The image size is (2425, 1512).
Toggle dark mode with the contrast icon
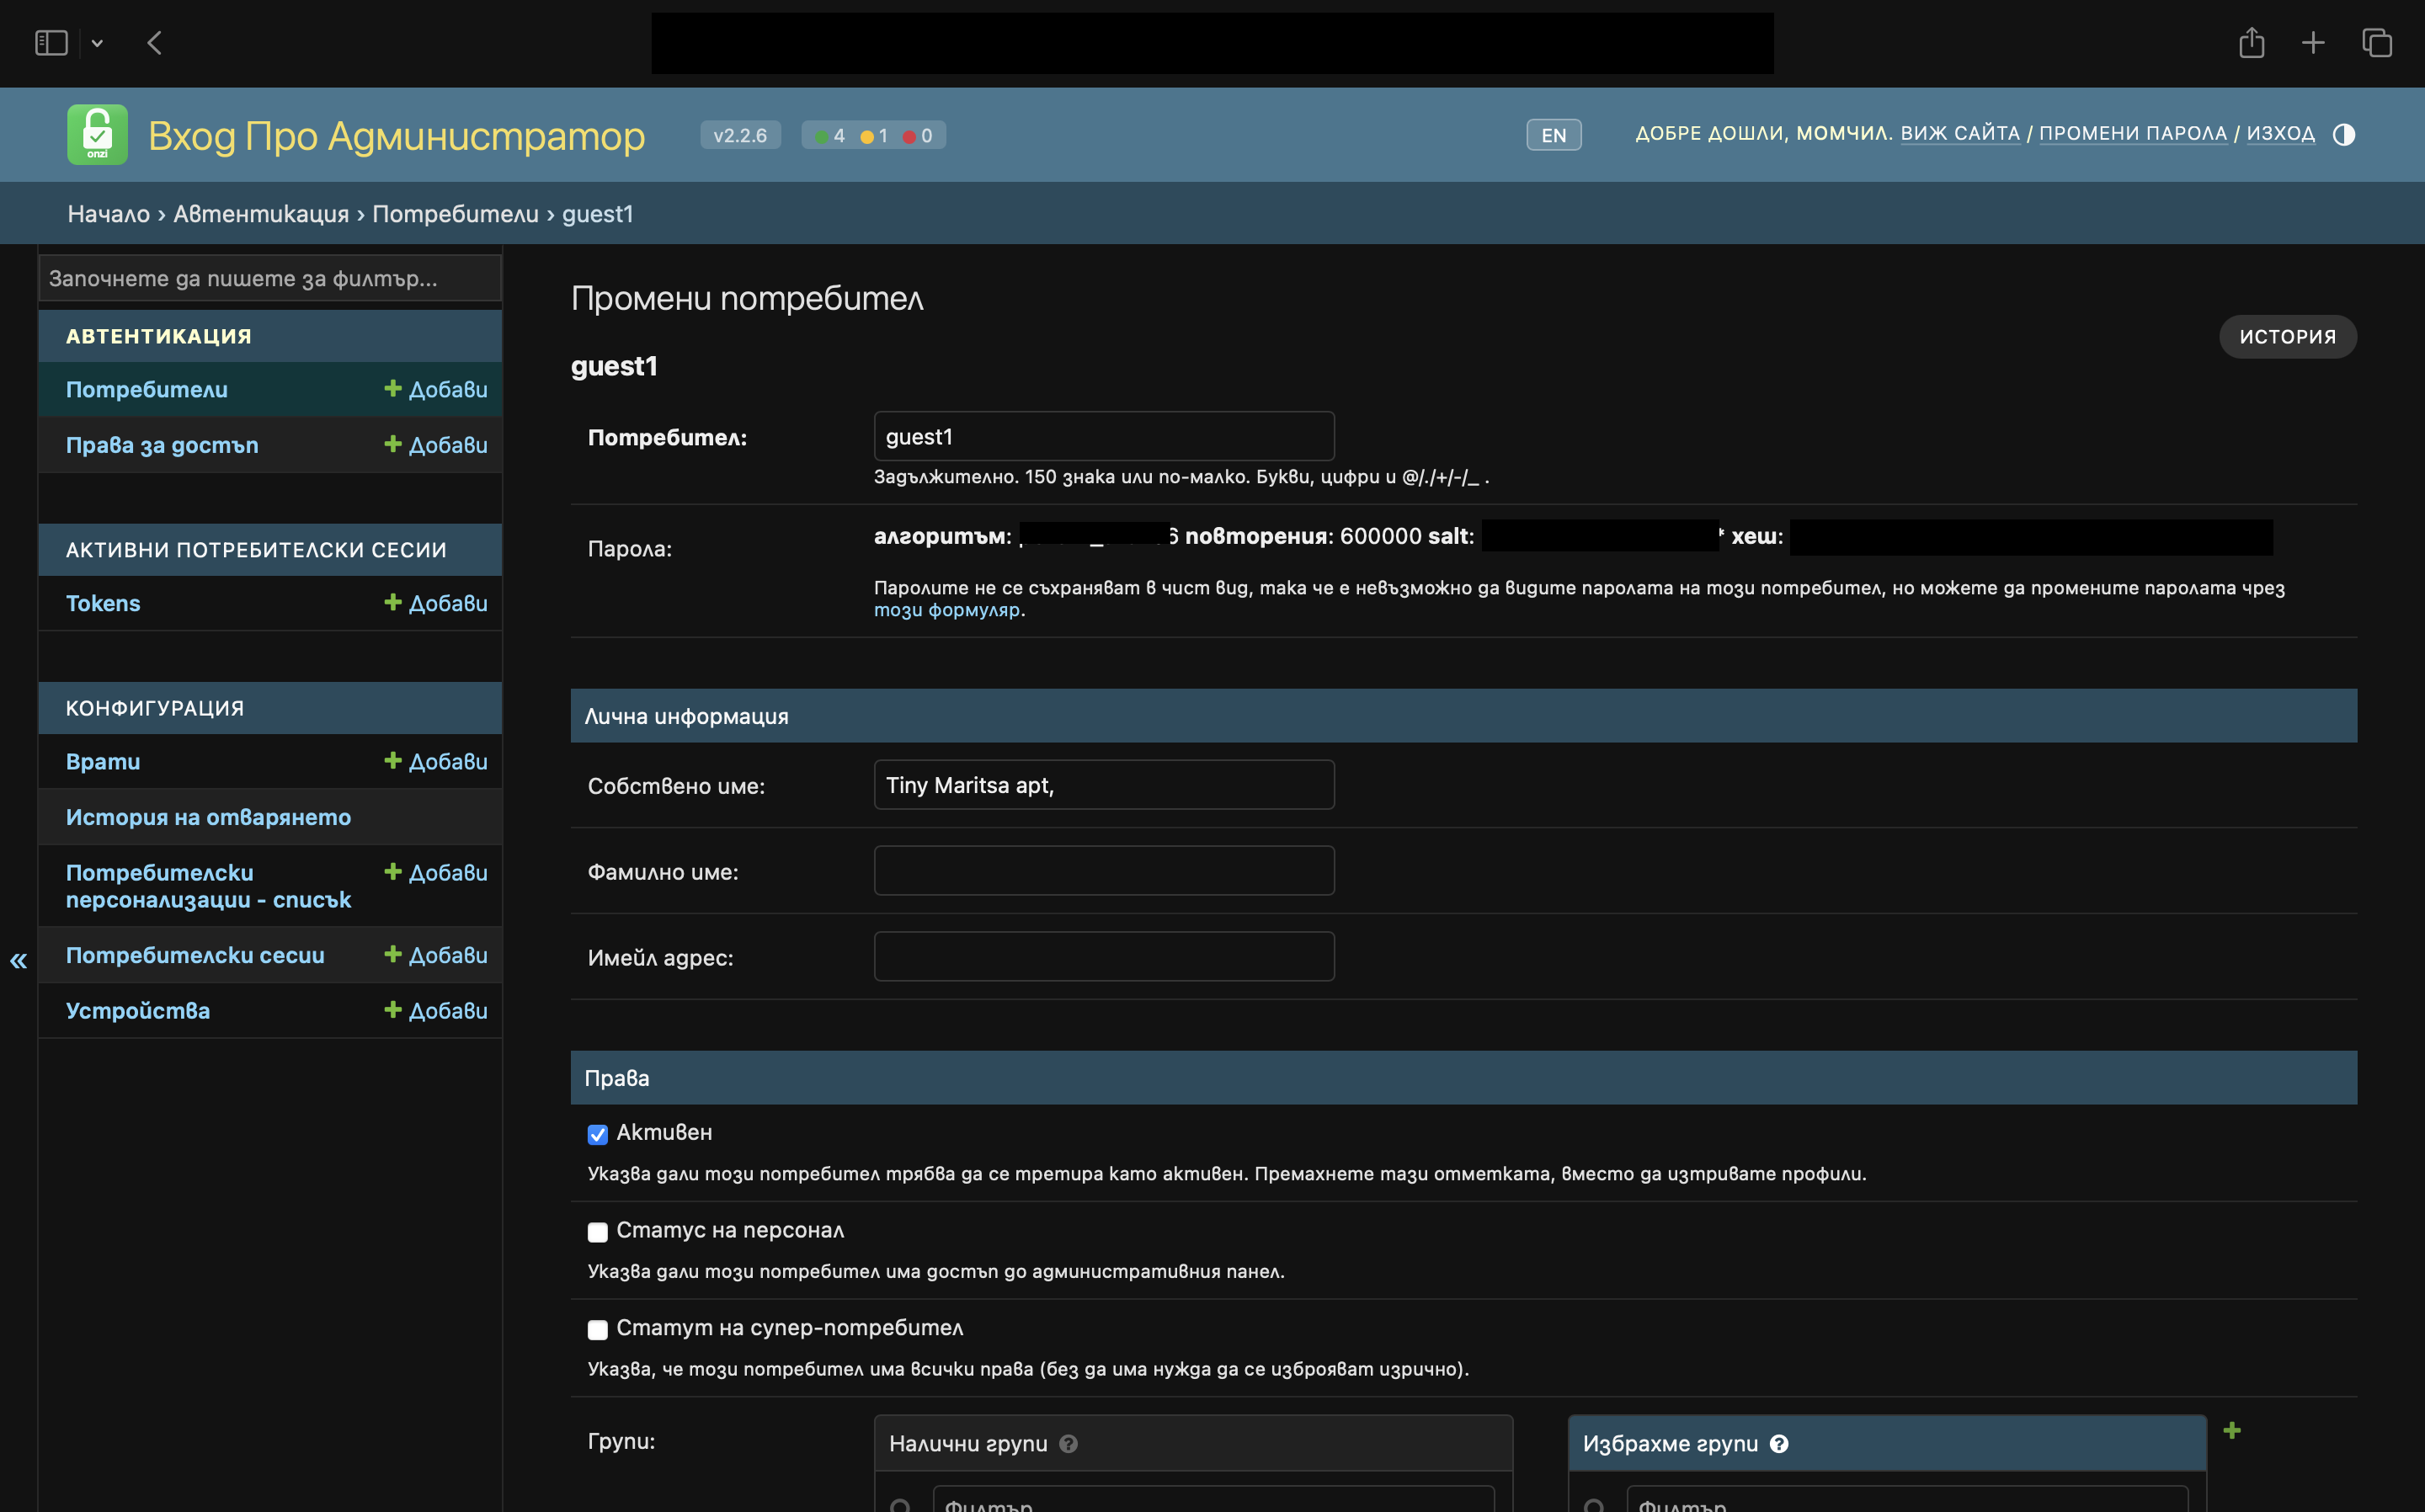coord(2345,134)
